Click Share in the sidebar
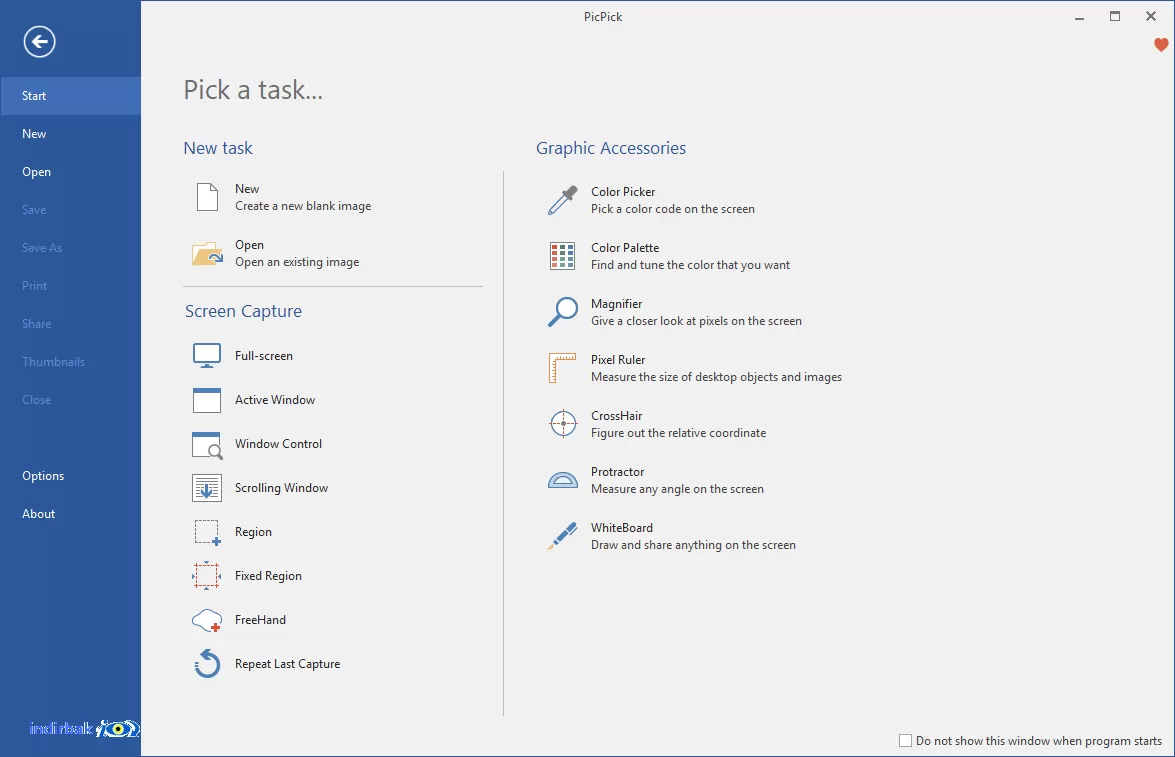Image resolution: width=1175 pixels, height=757 pixels. pyautogui.click(x=70, y=324)
